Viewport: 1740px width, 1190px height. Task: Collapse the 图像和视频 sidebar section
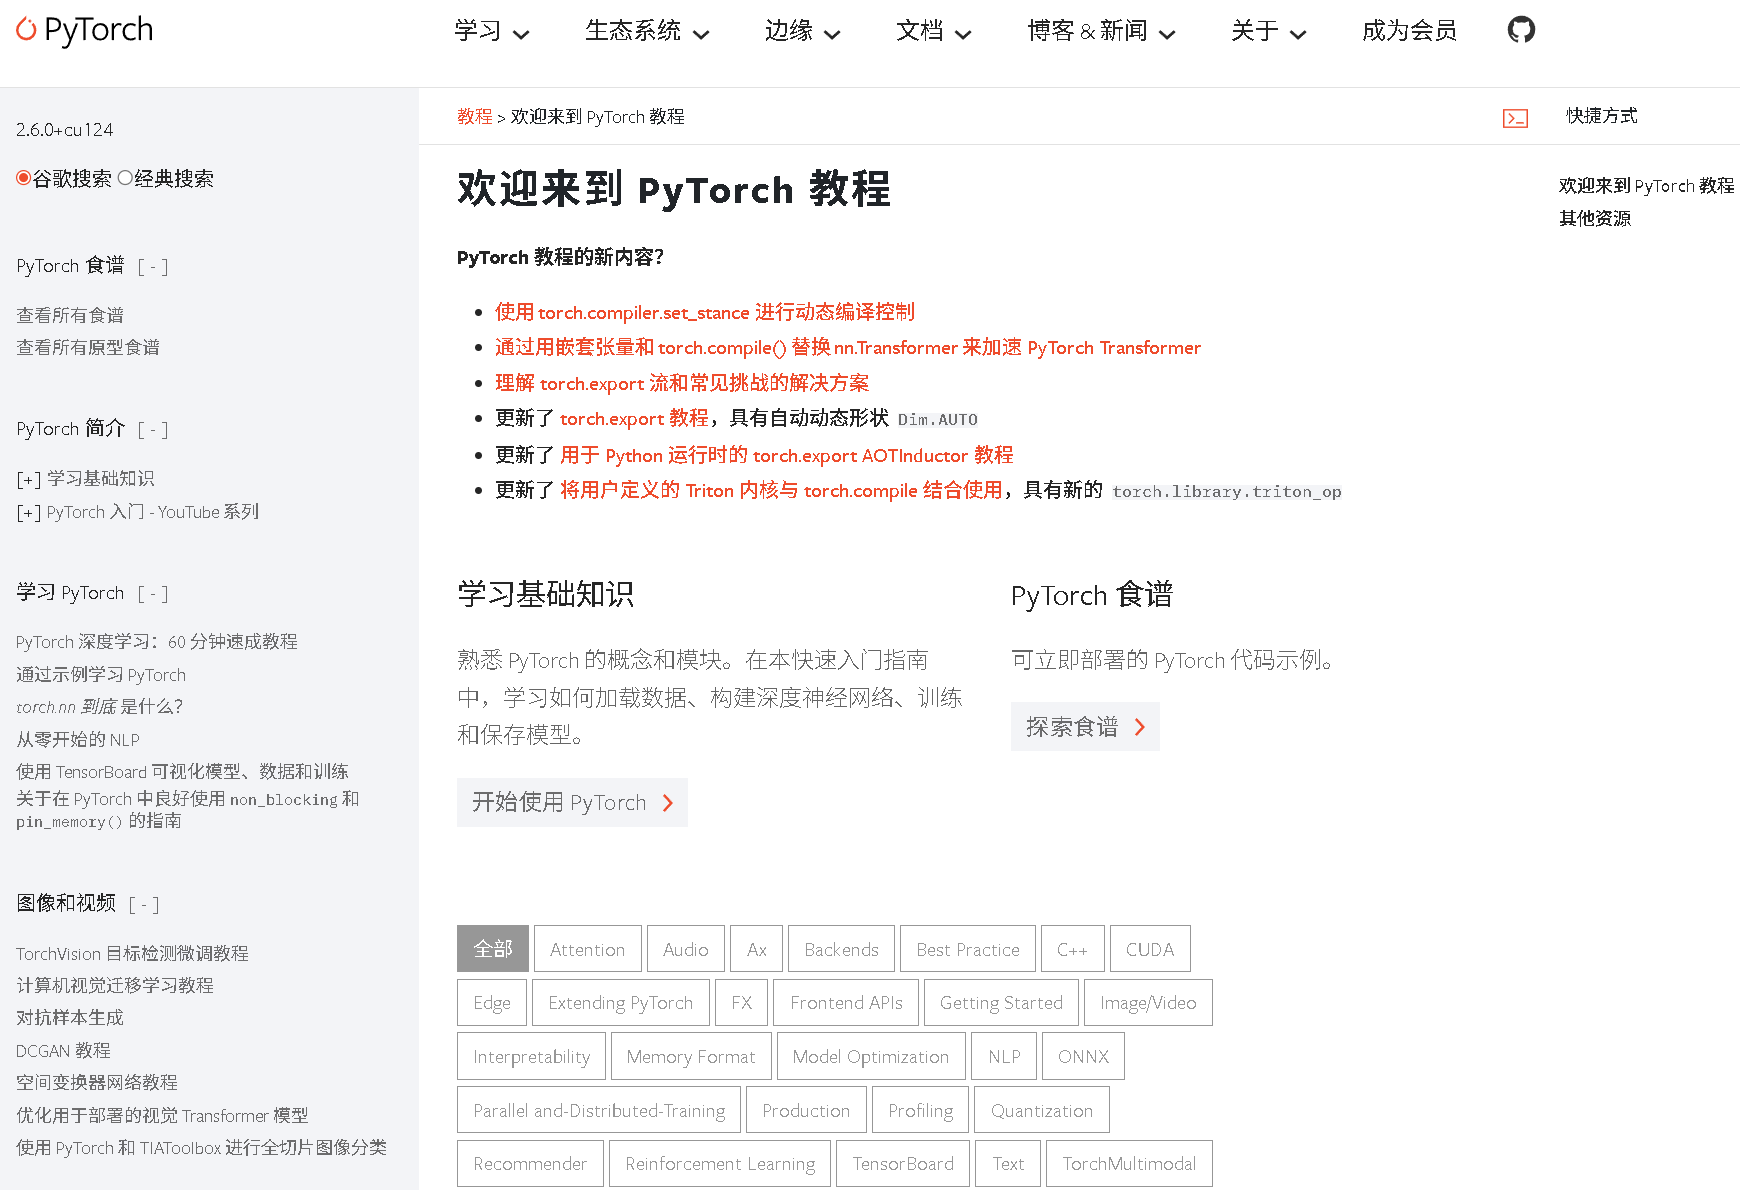144,903
